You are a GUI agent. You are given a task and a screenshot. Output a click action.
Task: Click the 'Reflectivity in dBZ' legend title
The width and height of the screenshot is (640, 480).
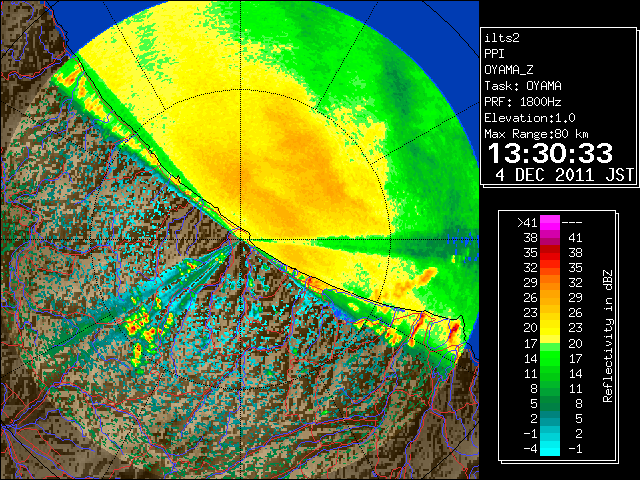(x=607, y=336)
